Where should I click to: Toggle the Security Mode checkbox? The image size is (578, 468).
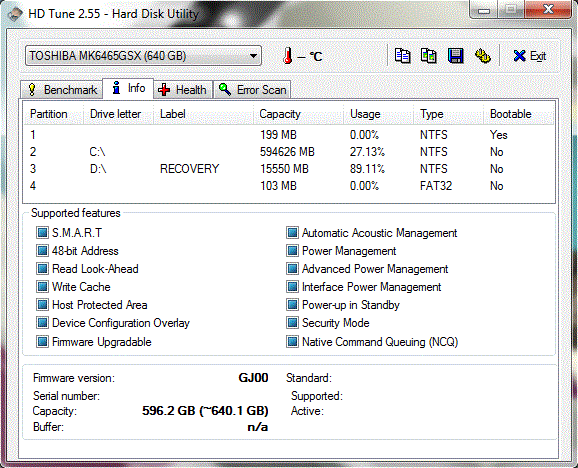click(292, 323)
